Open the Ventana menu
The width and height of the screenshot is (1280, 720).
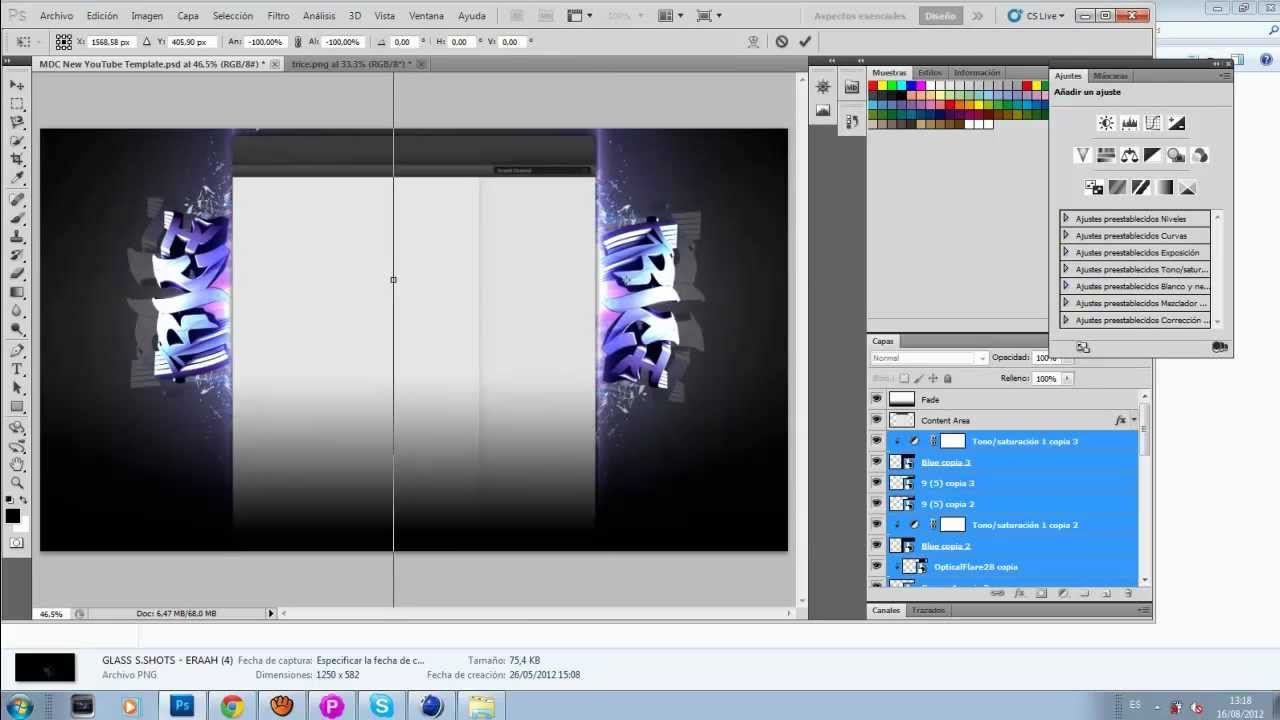[x=427, y=16]
